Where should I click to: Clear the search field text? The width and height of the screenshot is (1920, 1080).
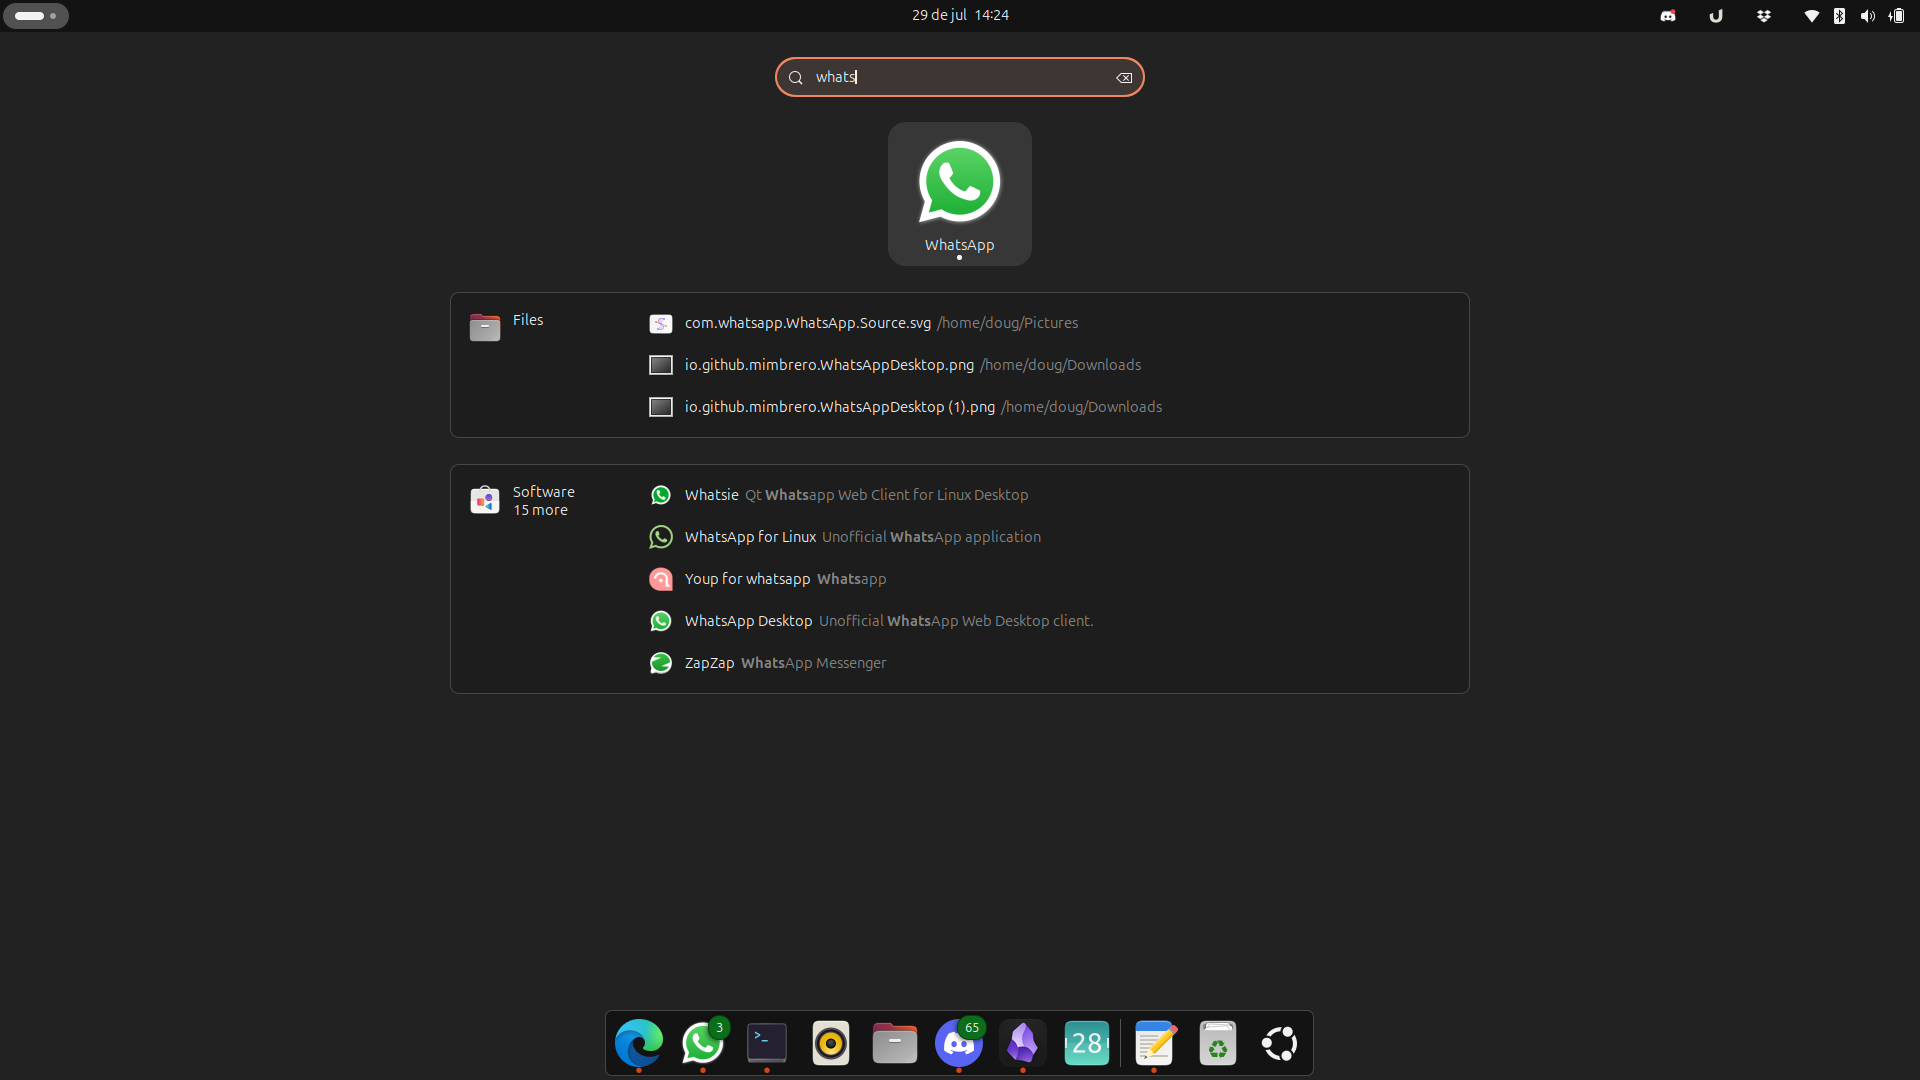point(1124,78)
